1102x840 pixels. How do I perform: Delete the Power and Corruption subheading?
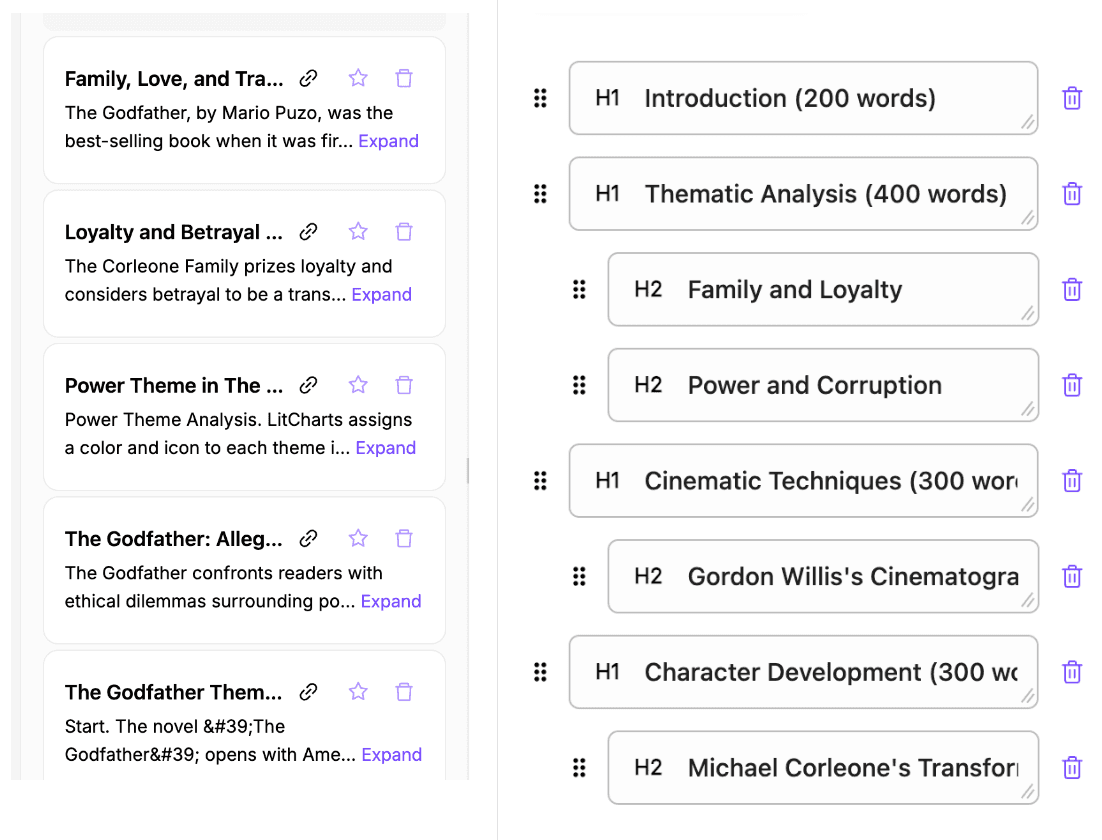pos(1072,385)
